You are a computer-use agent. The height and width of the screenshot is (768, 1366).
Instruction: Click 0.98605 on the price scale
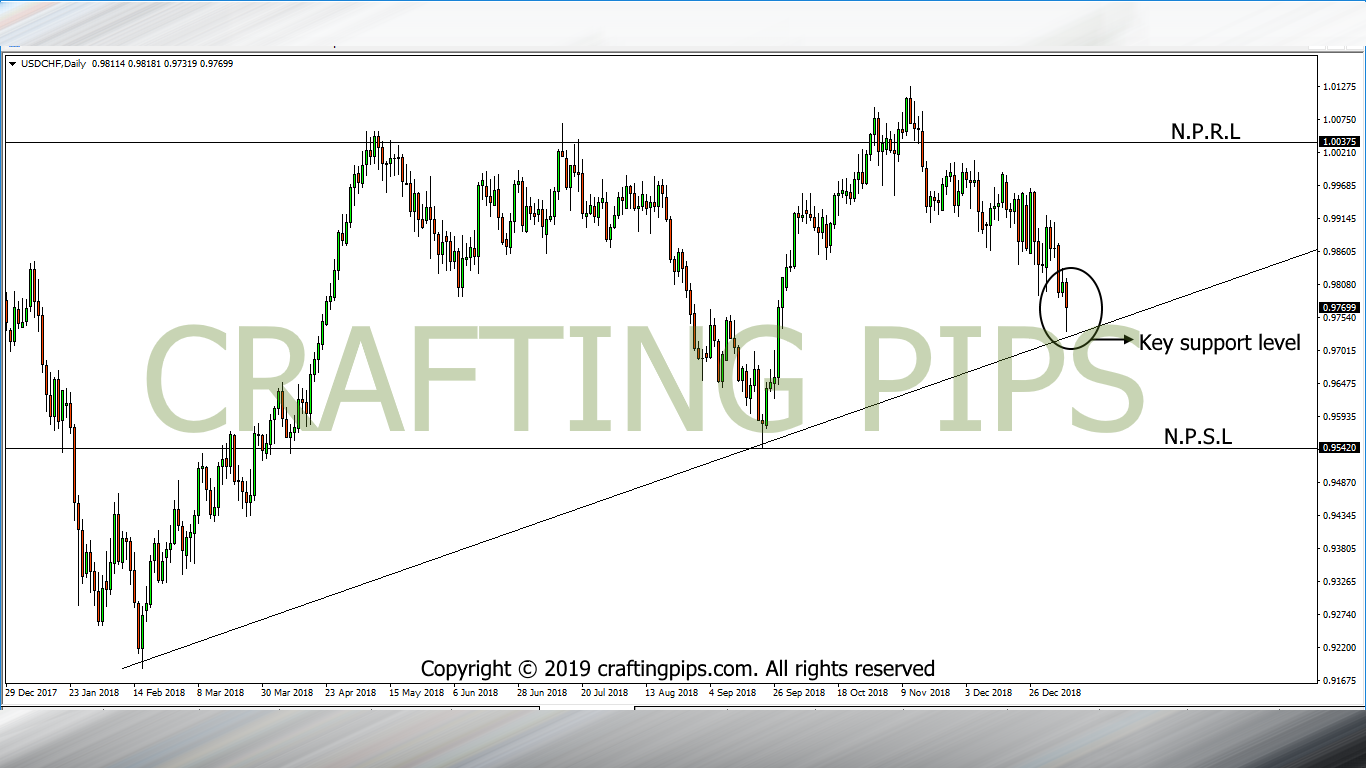click(1339, 252)
